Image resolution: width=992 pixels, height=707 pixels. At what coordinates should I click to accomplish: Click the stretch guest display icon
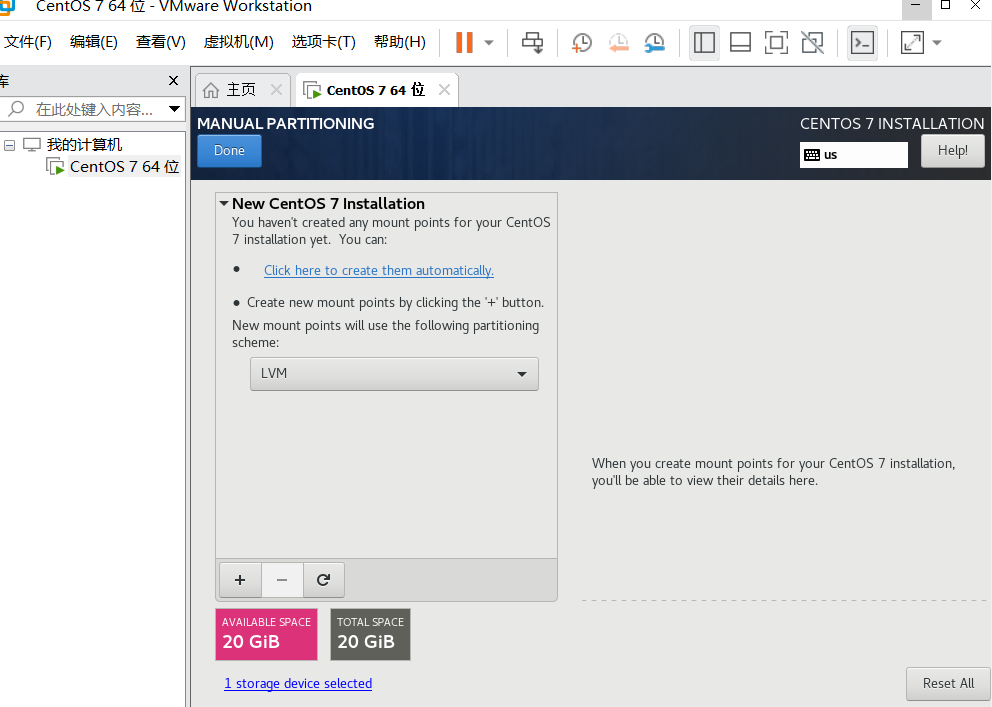pos(912,42)
